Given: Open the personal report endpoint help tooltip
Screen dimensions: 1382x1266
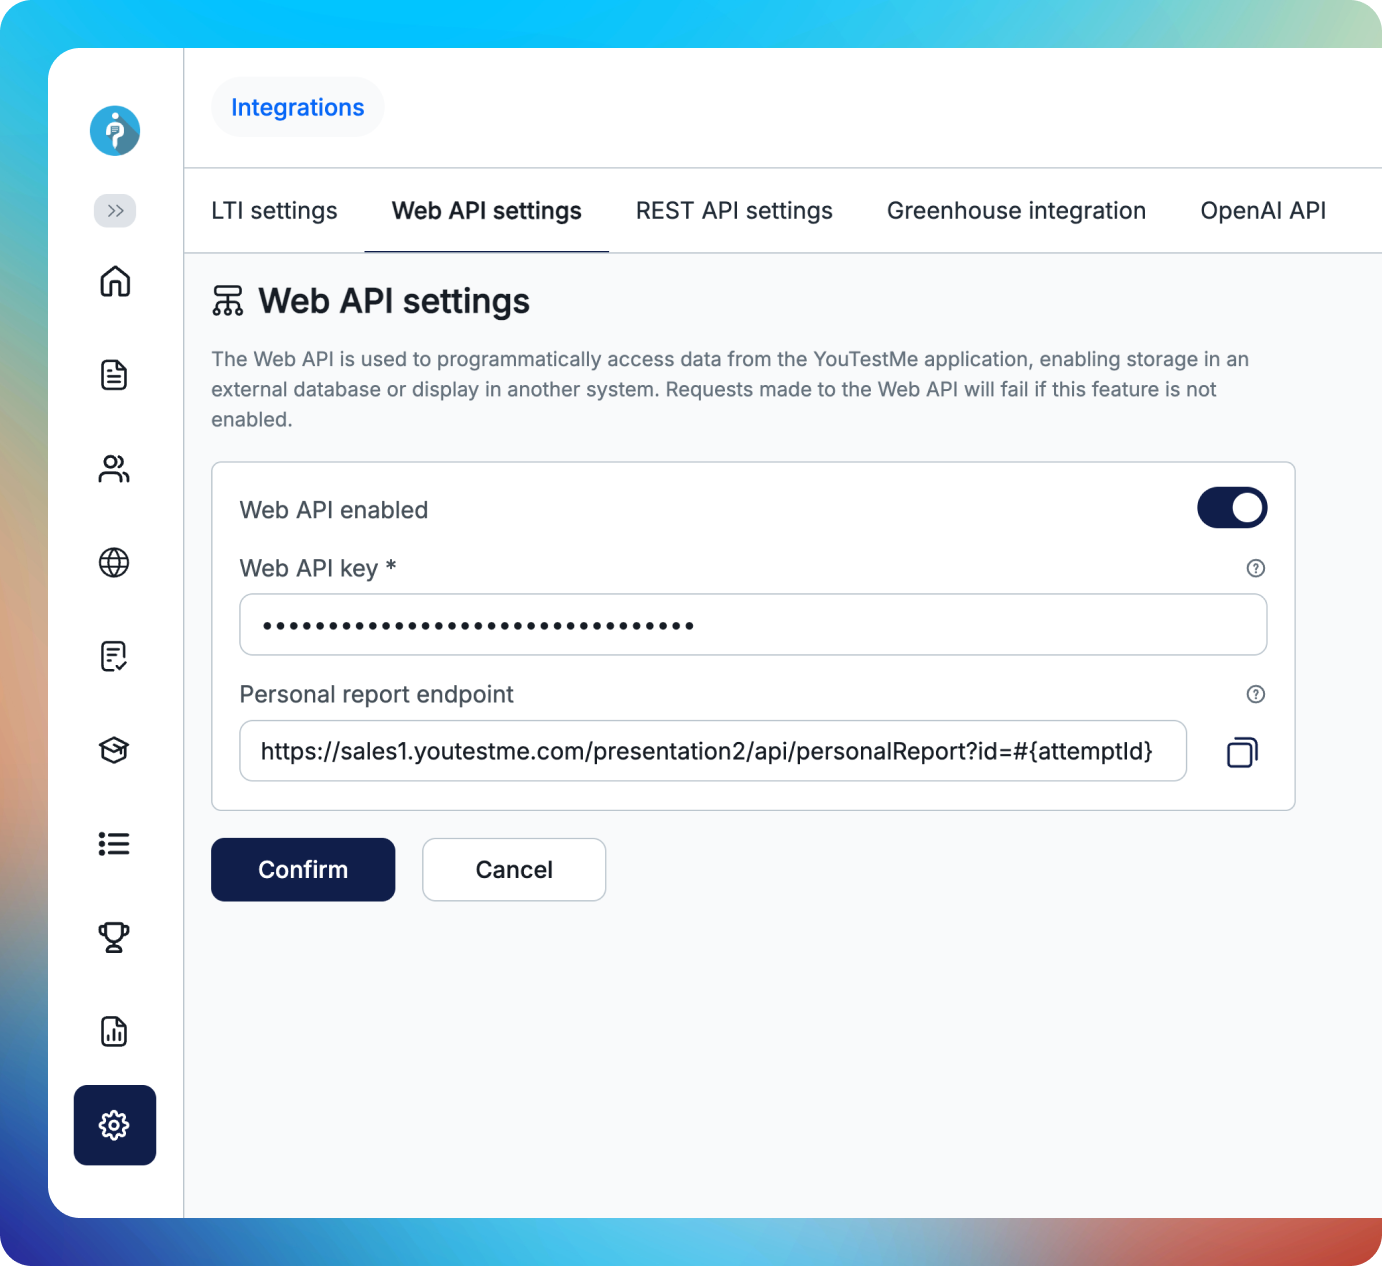Looking at the screenshot, I should pyautogui.click(x=1255, y=694).
